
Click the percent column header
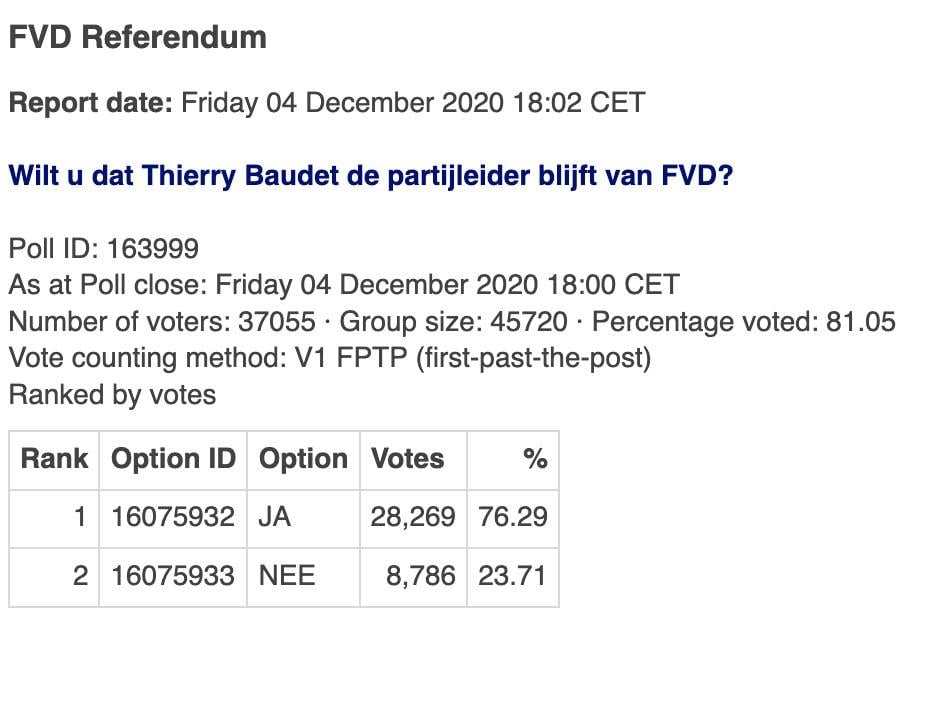click(x=513, y=460)
